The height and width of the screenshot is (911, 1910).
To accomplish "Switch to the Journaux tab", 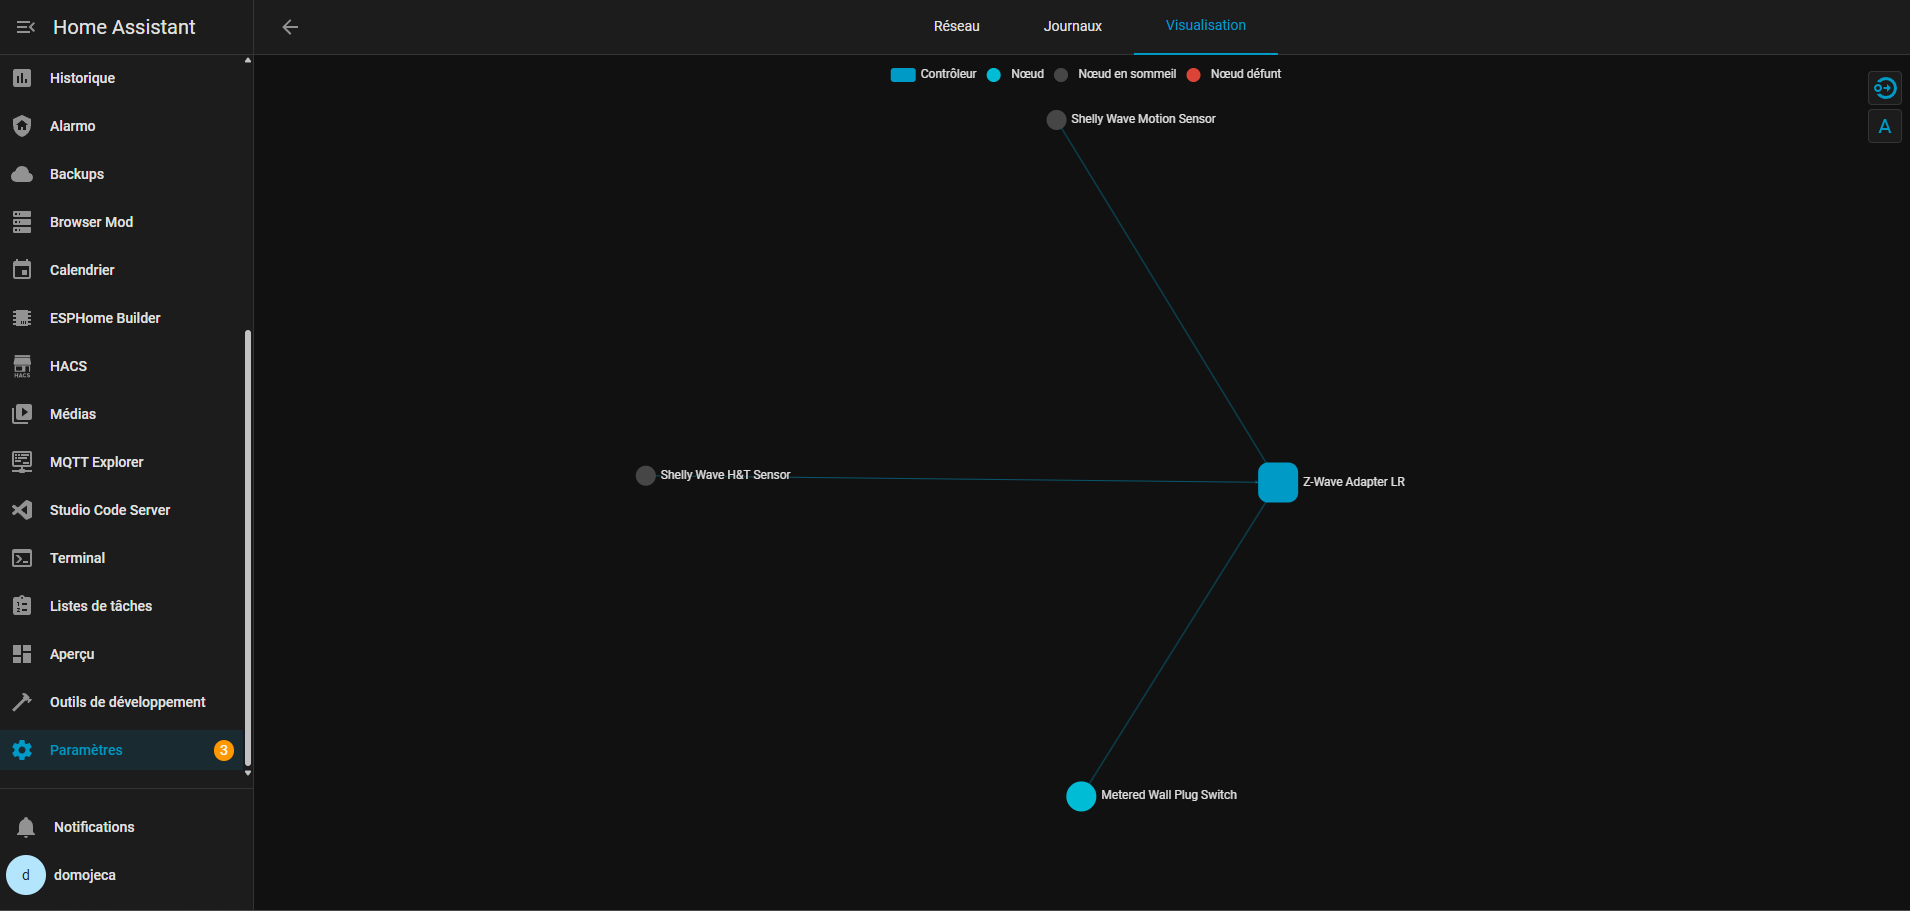I will (x=1072, y=26).
